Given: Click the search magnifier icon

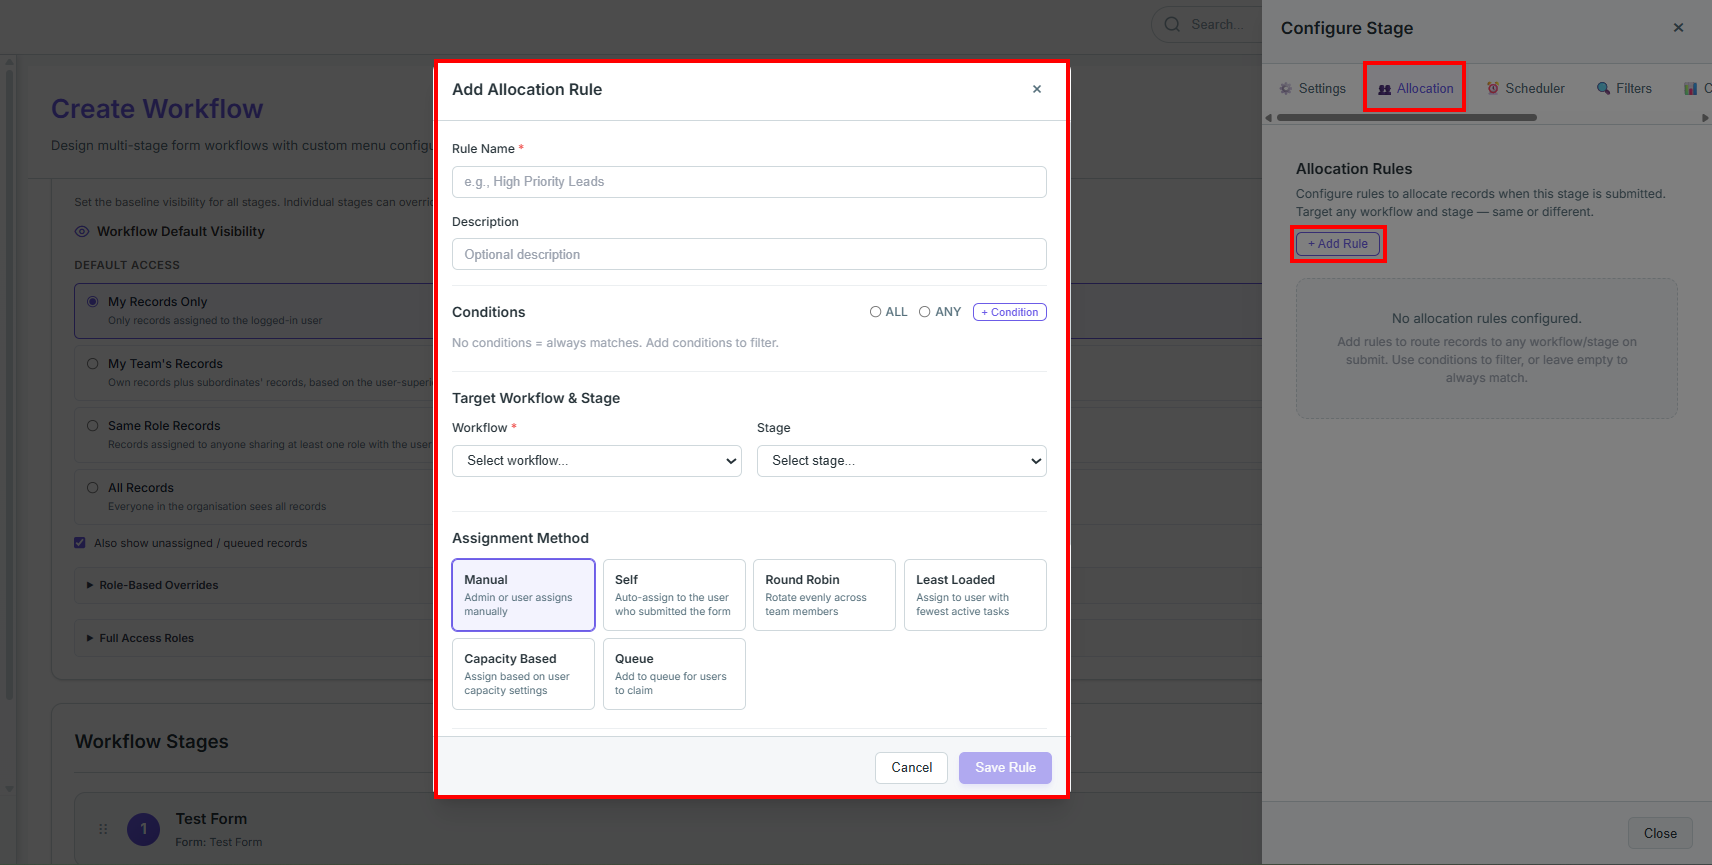Looking at the screenshot, I should (1172, 25).
